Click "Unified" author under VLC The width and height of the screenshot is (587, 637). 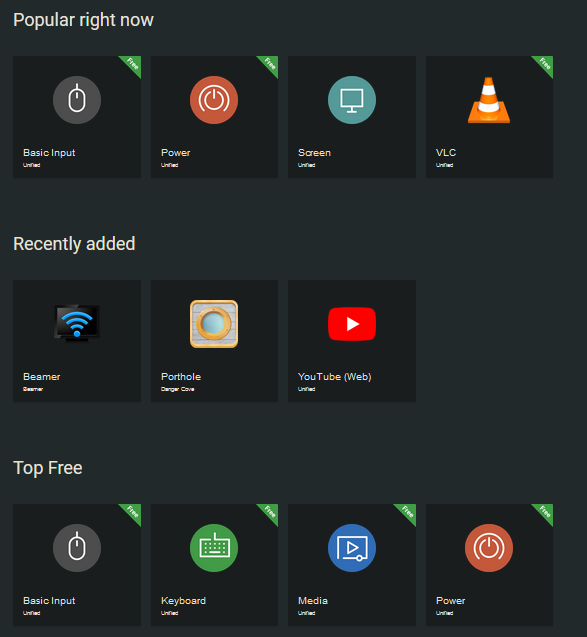coord(444,165)
